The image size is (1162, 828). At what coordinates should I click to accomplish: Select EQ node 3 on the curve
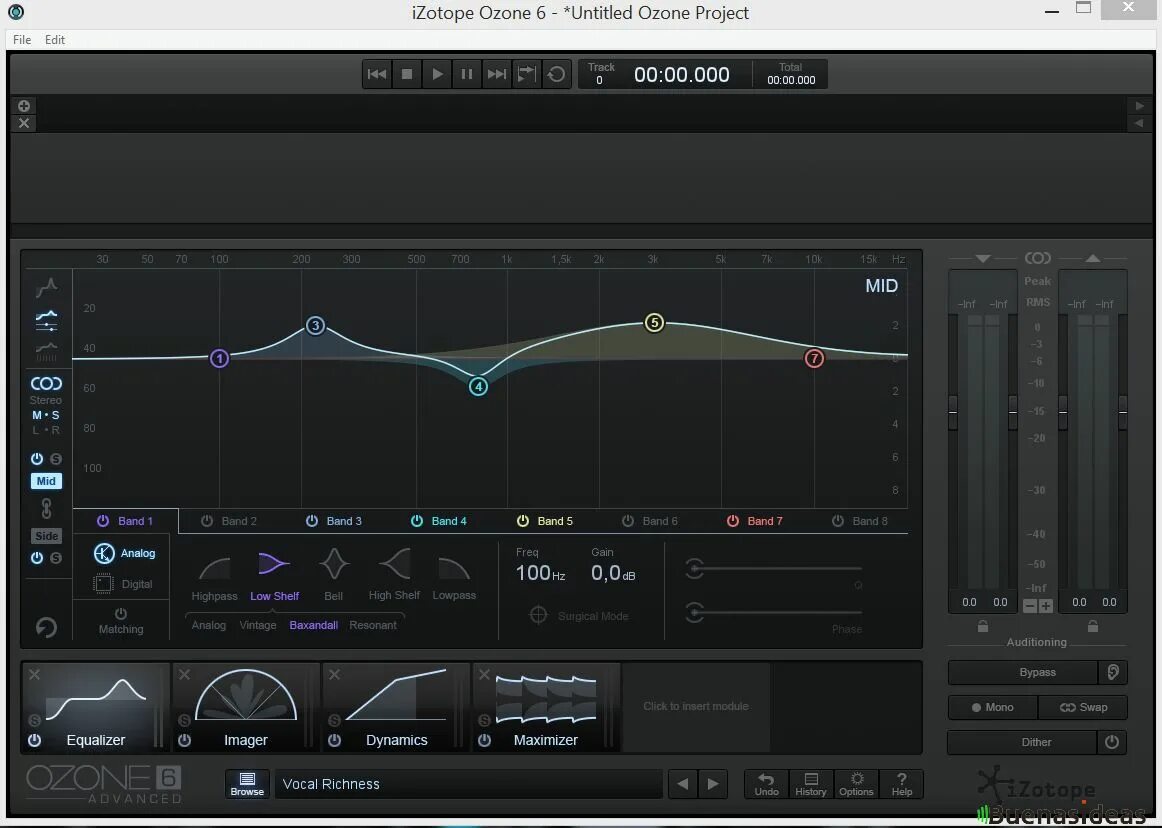316,325
